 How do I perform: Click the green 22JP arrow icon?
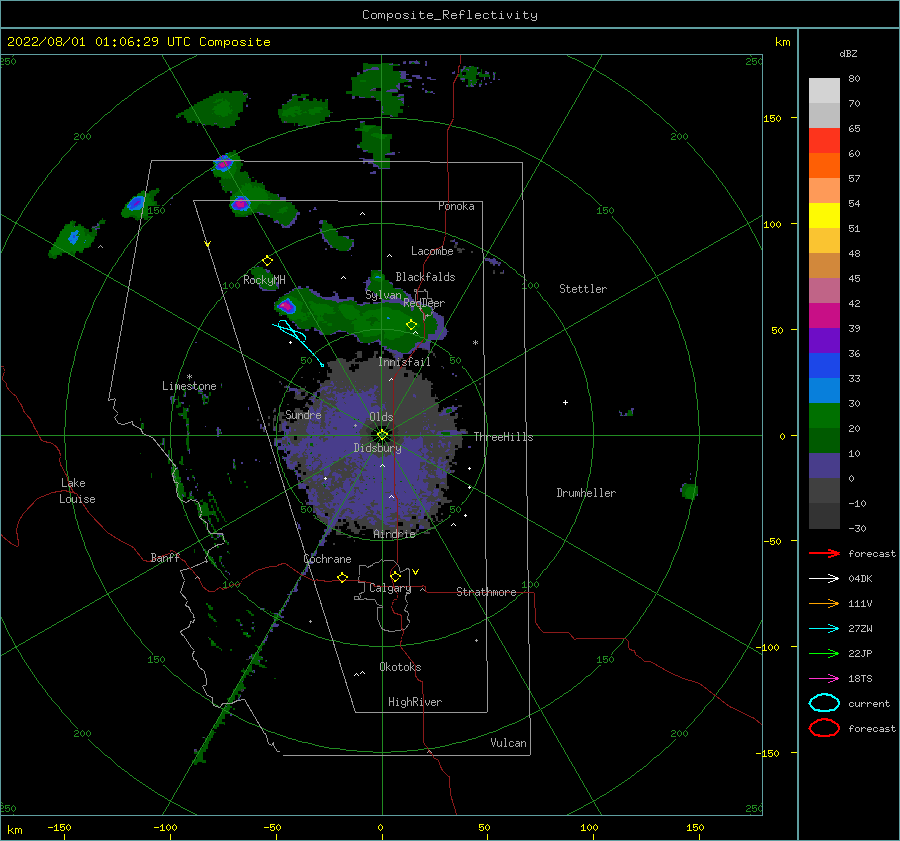[x=824, y=653]
